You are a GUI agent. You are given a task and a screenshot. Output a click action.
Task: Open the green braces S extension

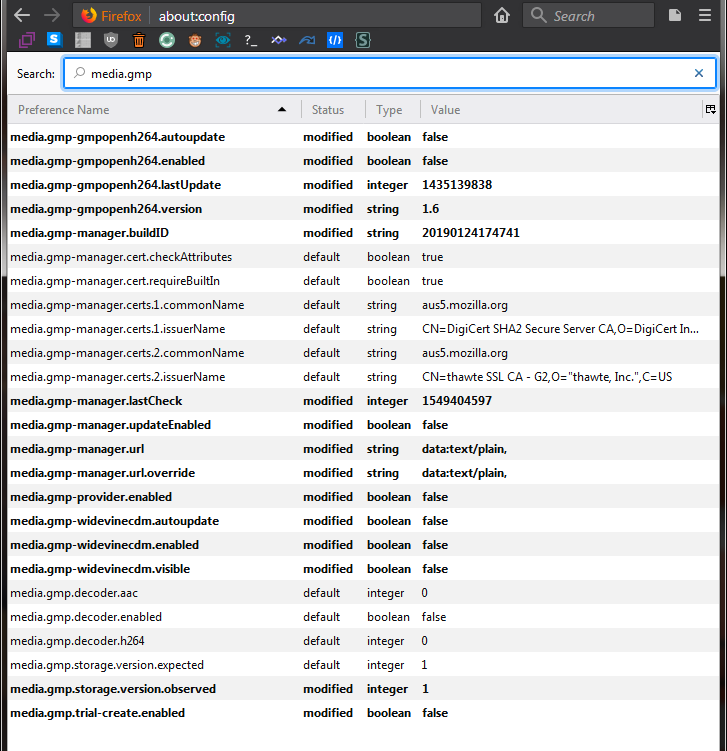363,40
